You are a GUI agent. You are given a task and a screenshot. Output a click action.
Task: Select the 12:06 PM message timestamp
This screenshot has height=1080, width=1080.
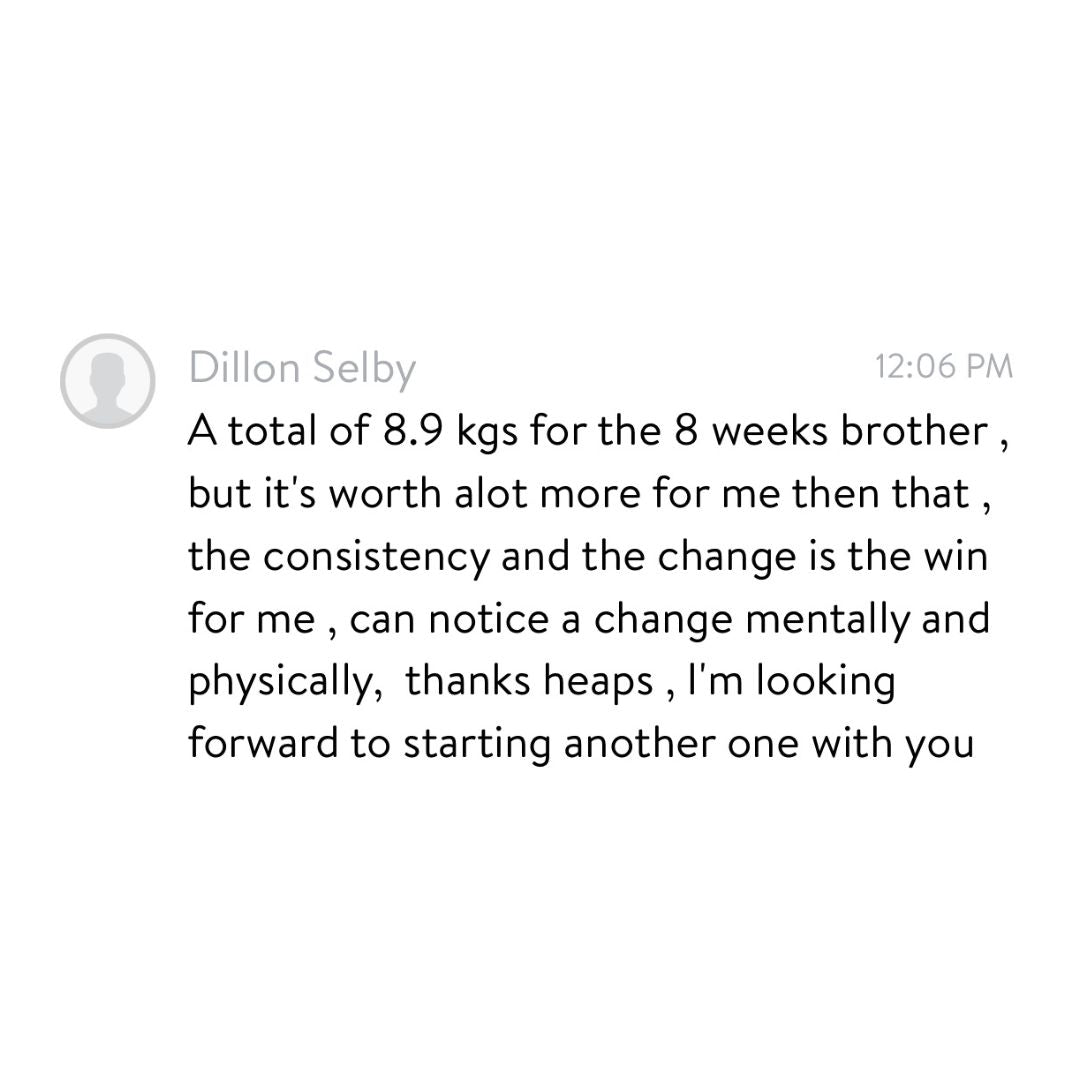944,366
